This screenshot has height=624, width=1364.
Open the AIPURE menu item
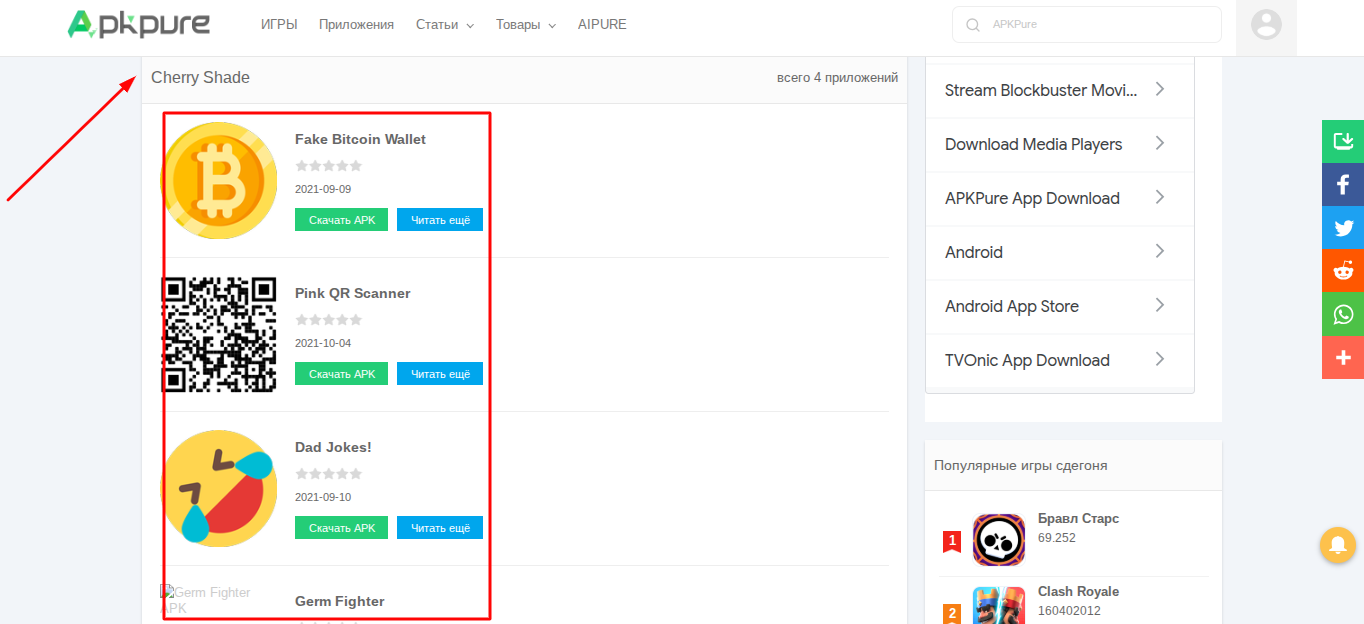tap(602, 25)
